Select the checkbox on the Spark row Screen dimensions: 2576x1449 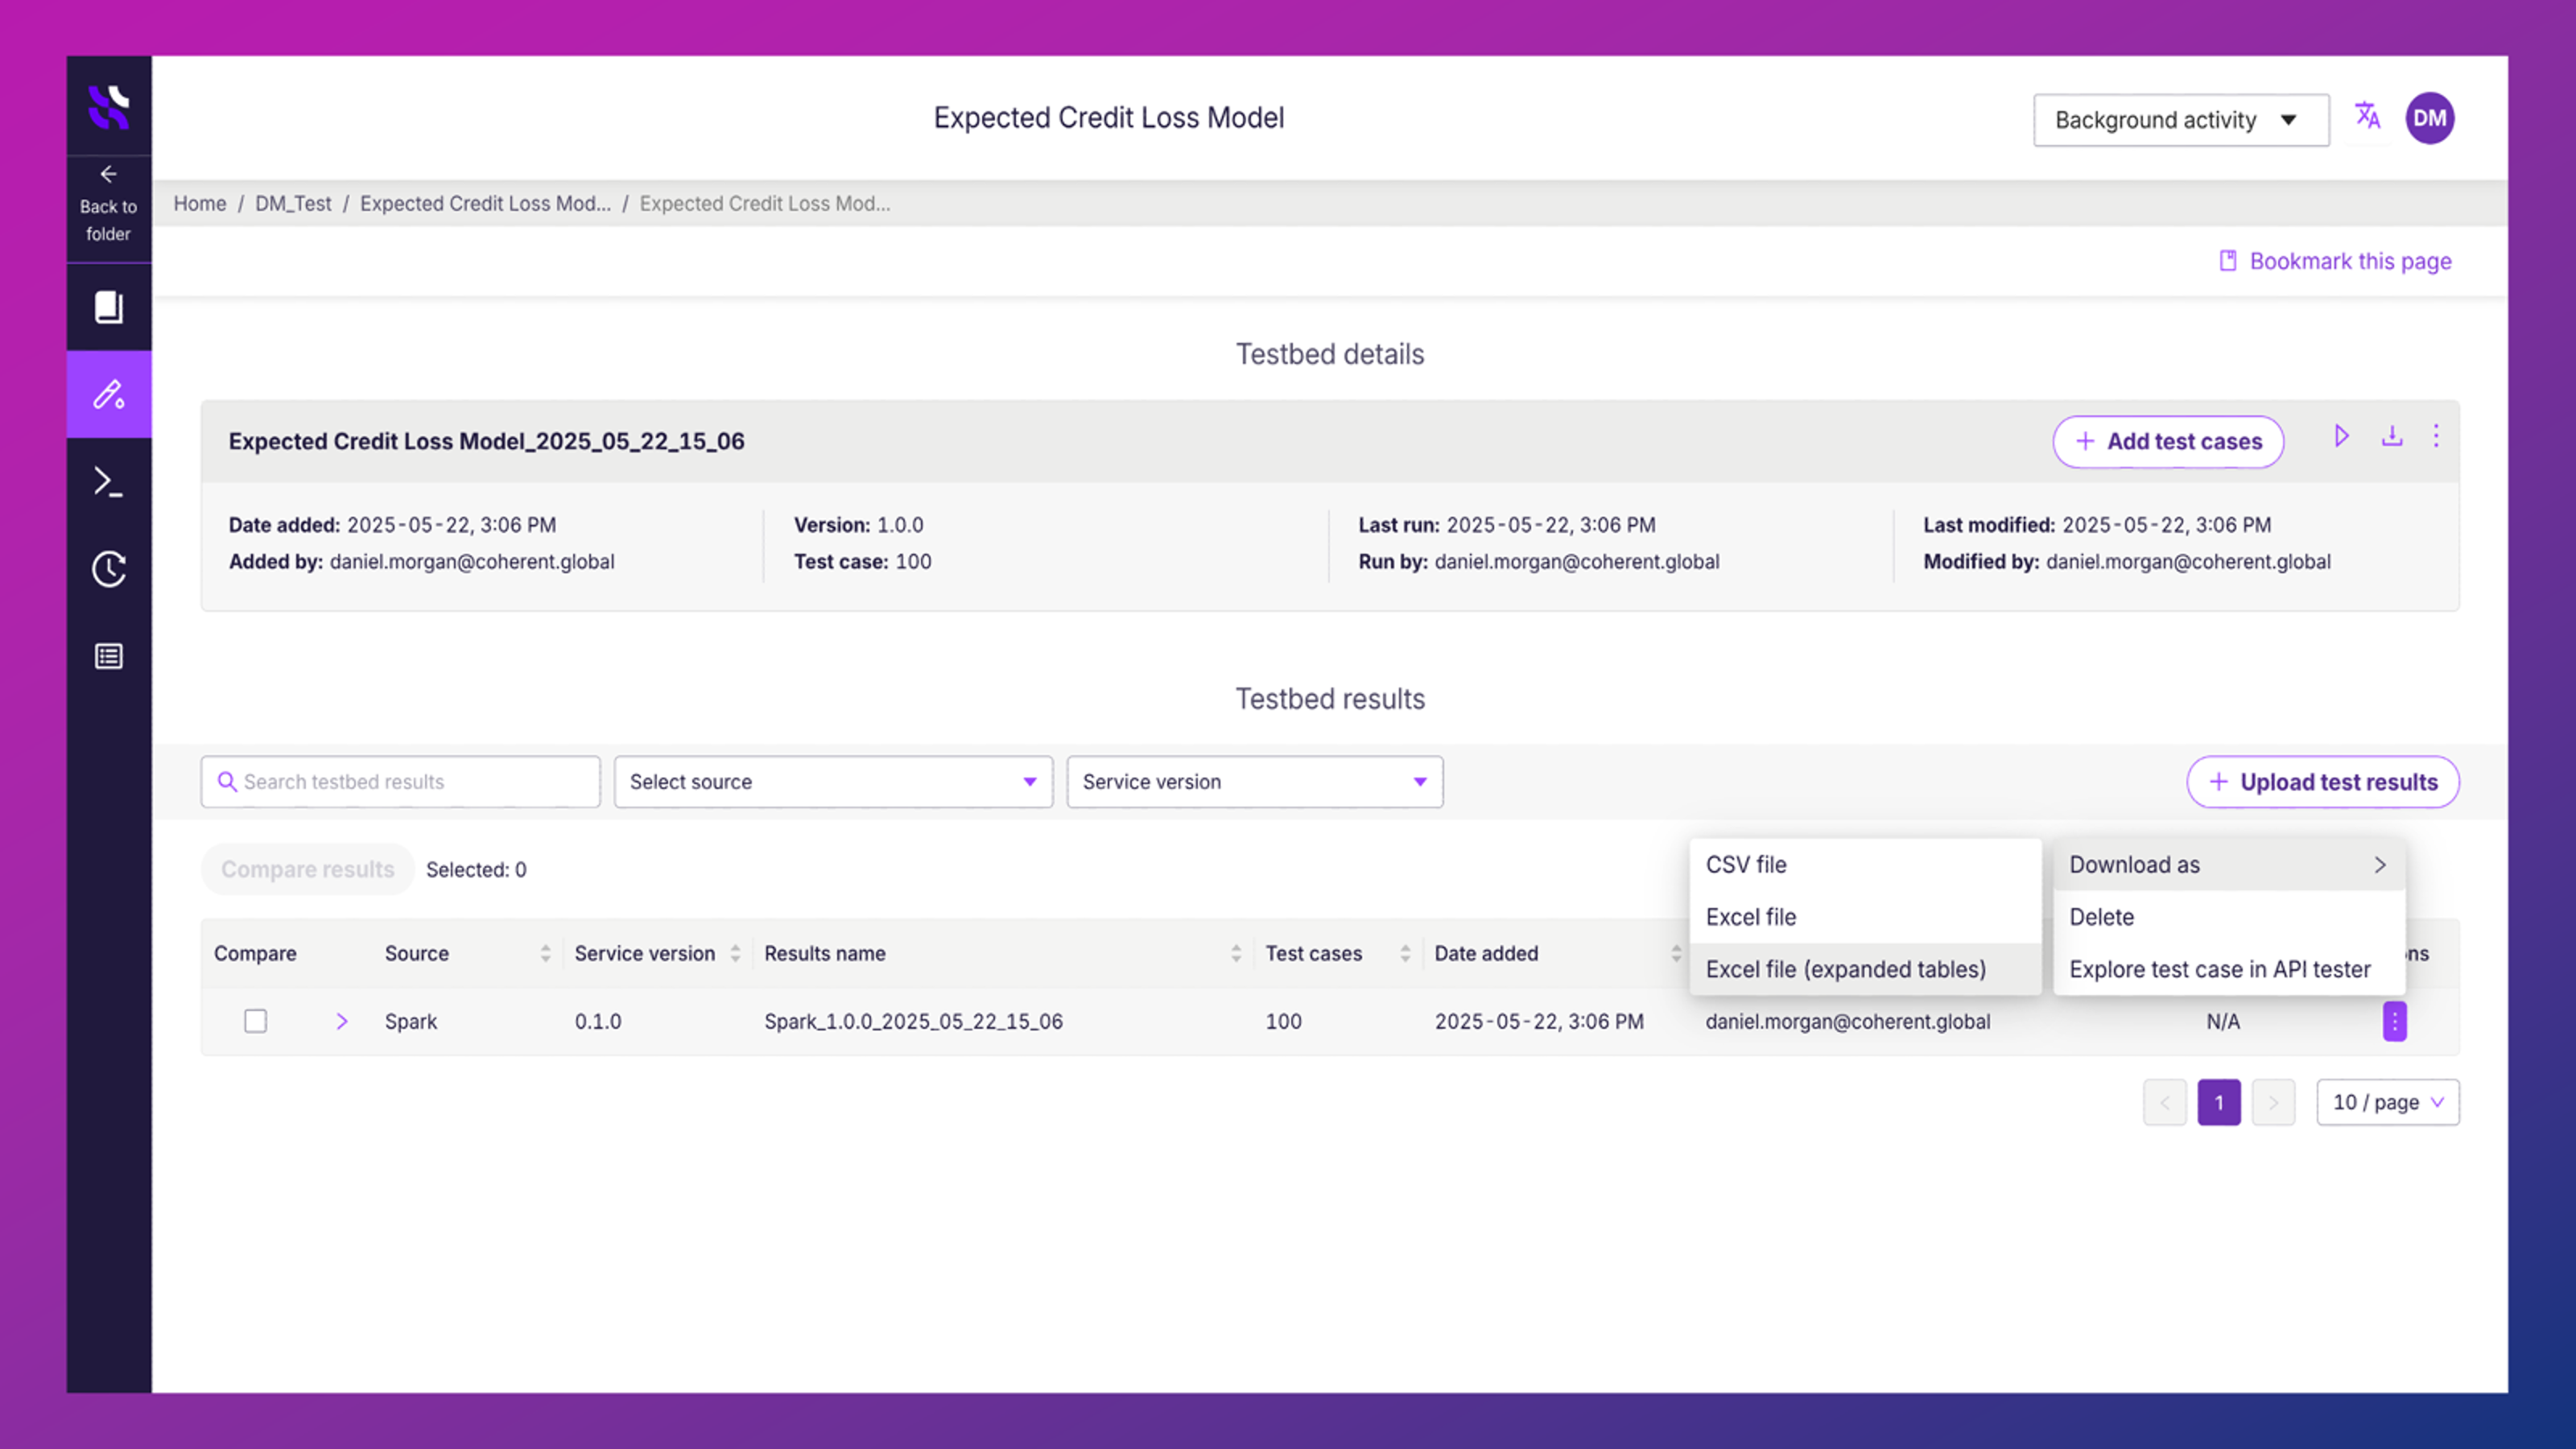(255, 1021)
